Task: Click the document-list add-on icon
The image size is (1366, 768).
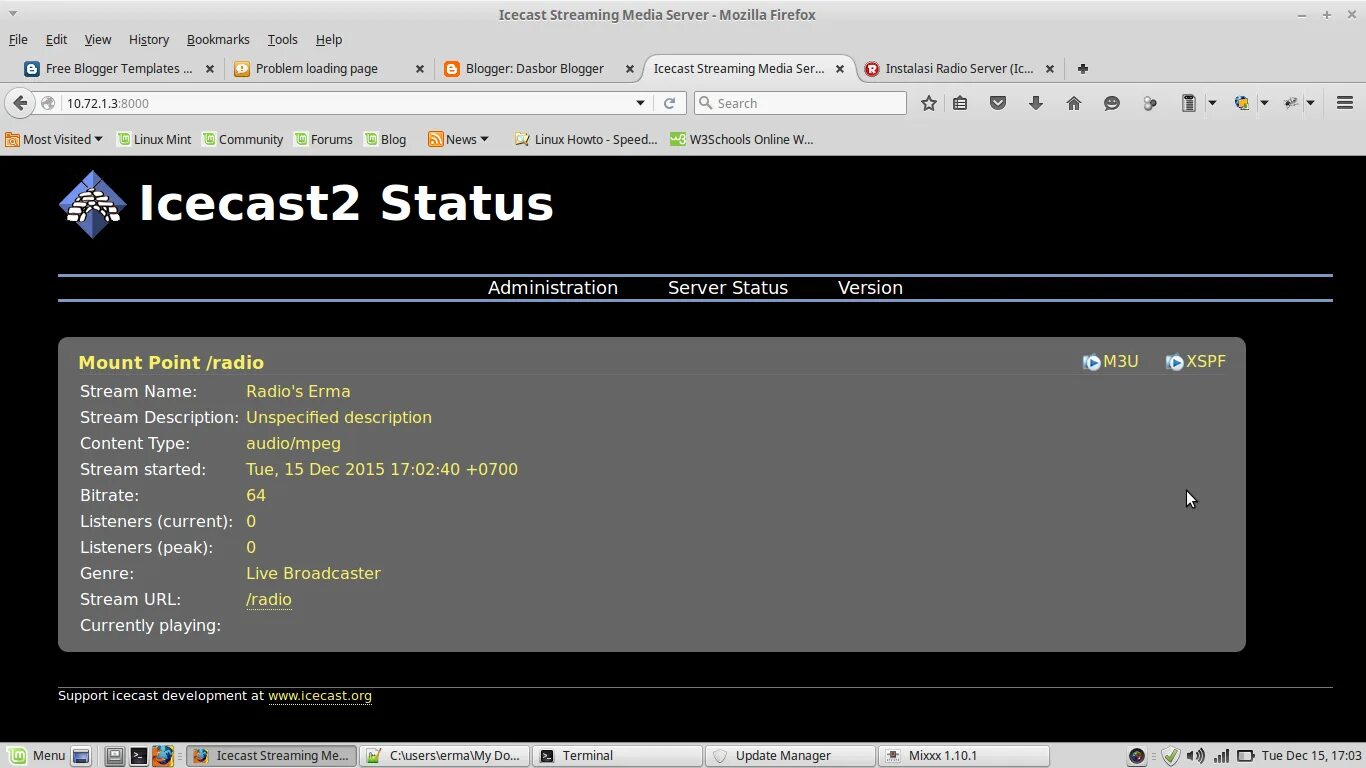Action: (x=1189, y=103)
